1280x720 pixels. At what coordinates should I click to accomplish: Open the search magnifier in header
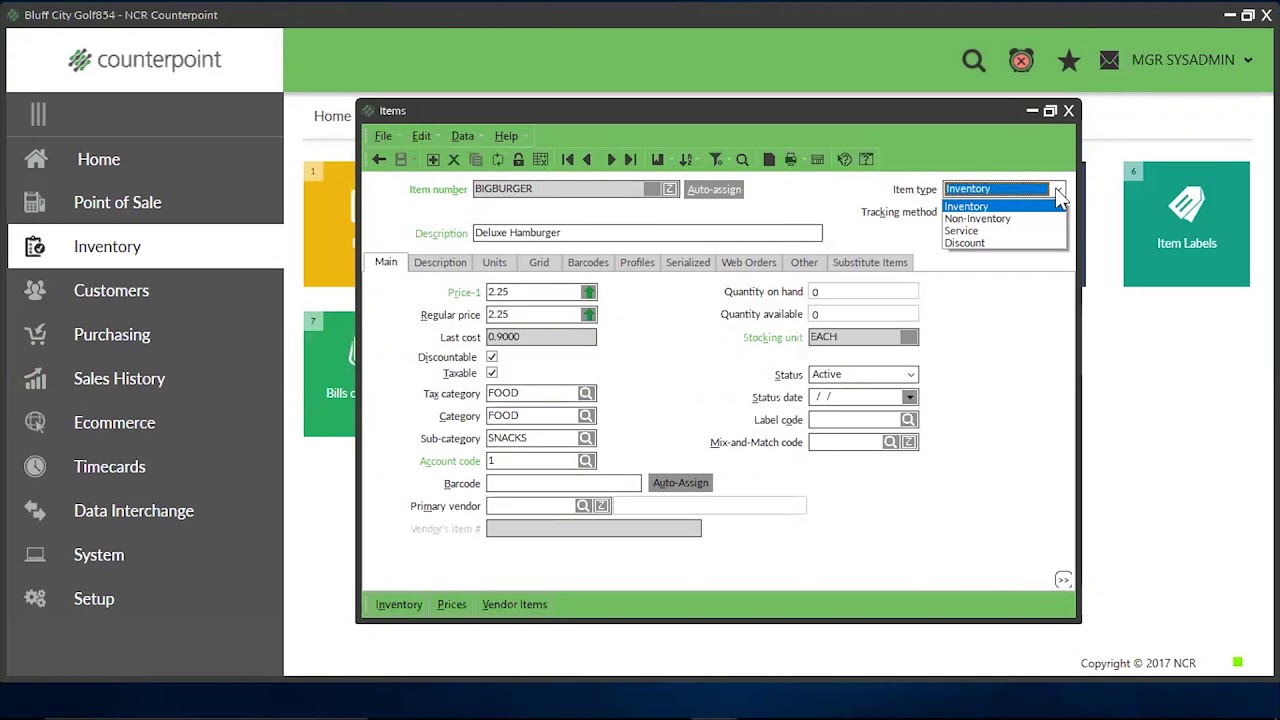(974, 61)
